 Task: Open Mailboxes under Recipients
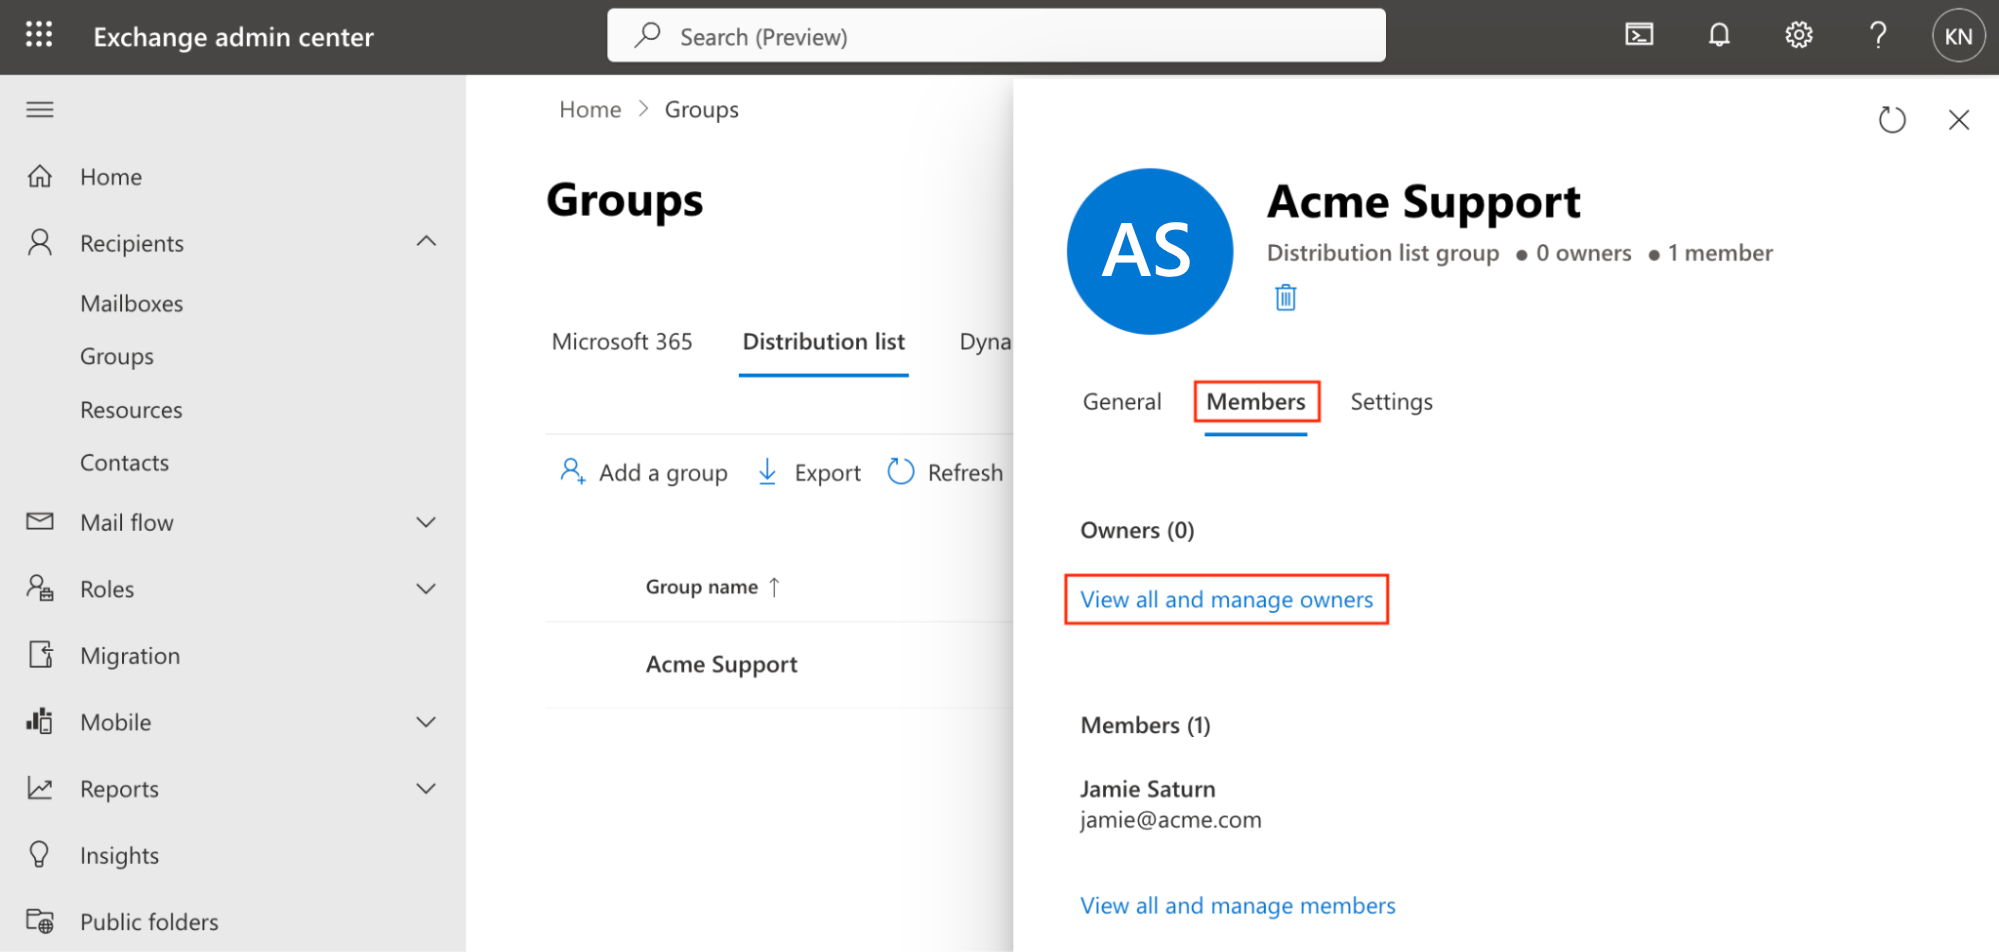[x=132, y=303]
